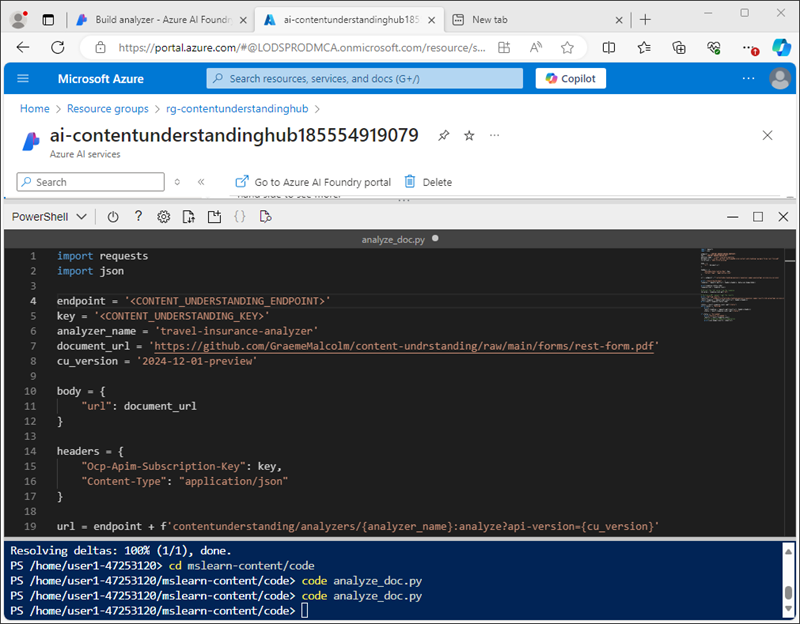800x624 pixels.
Task: Open the Azure account avatar menu
Action: pyautogui.click(x=780, y=79)
